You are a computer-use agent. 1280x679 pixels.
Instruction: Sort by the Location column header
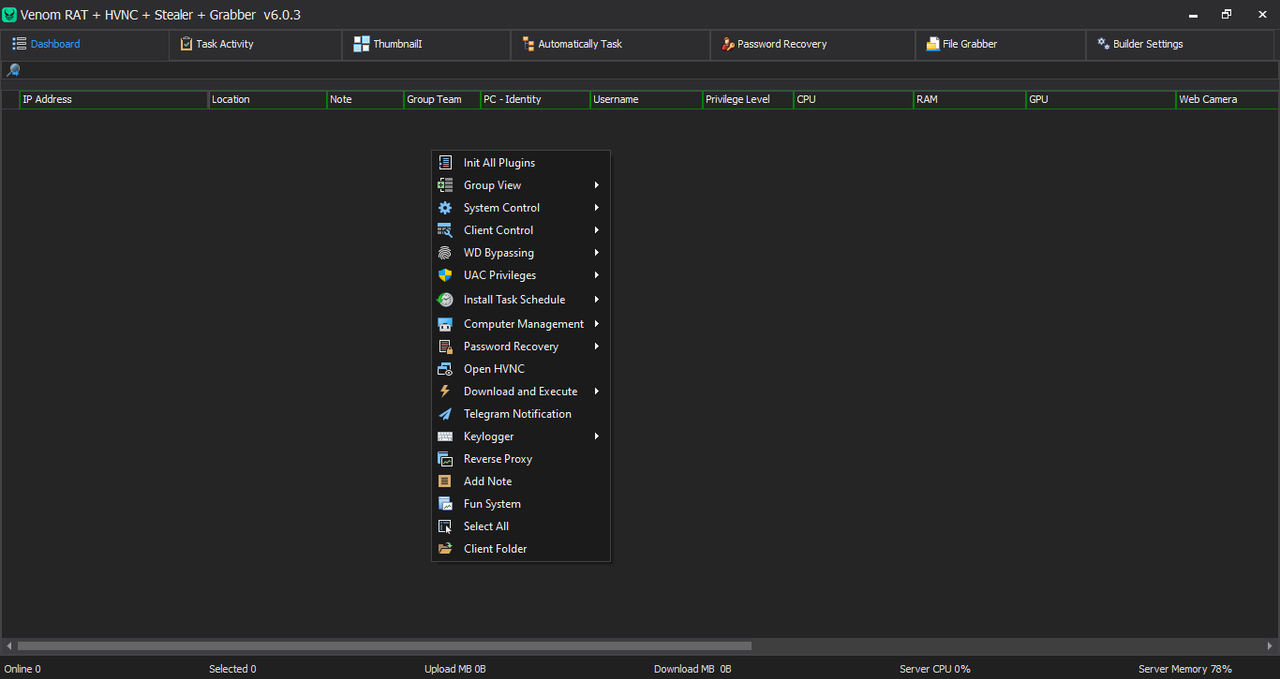(x=268, y=99)
